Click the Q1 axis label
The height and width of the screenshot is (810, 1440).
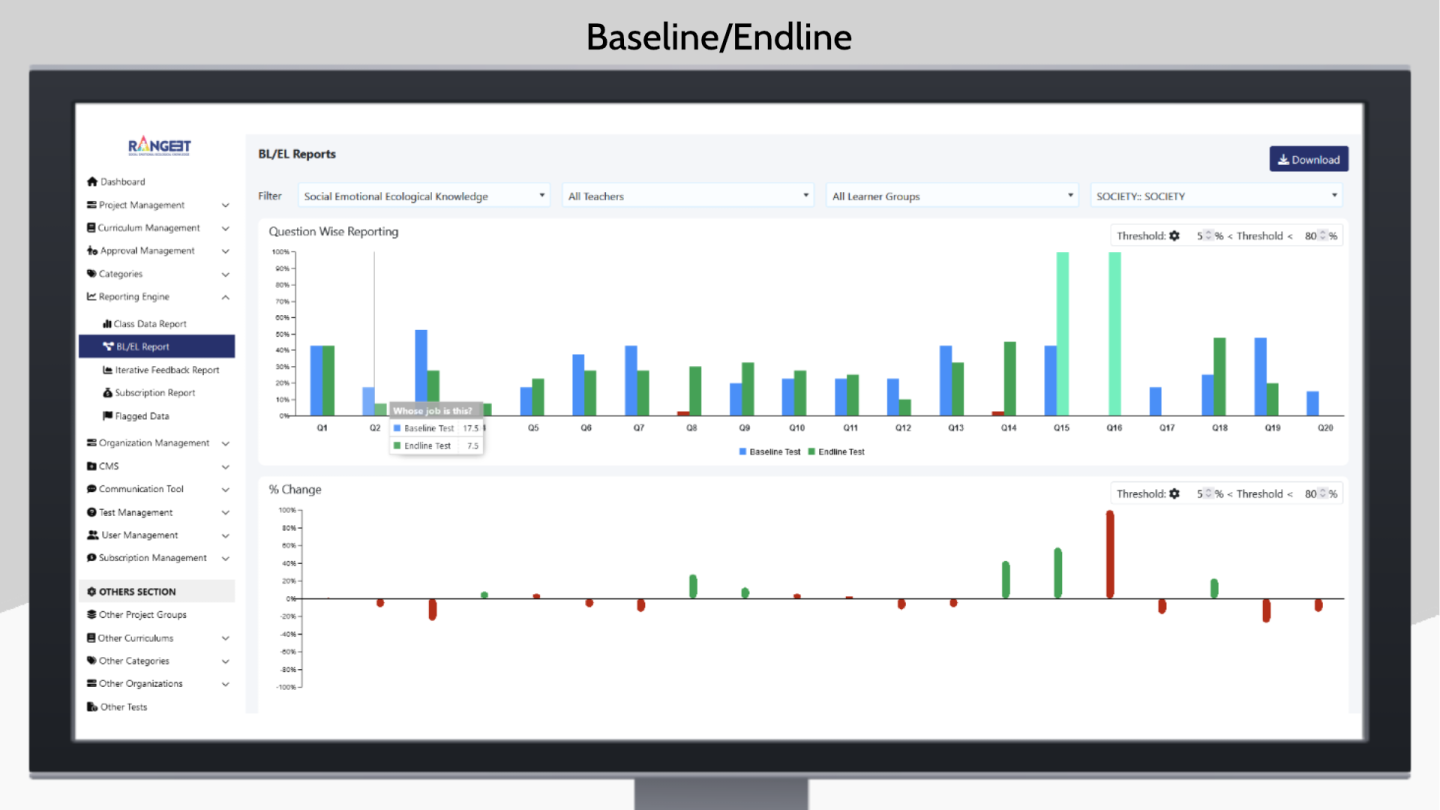(322, 427)
